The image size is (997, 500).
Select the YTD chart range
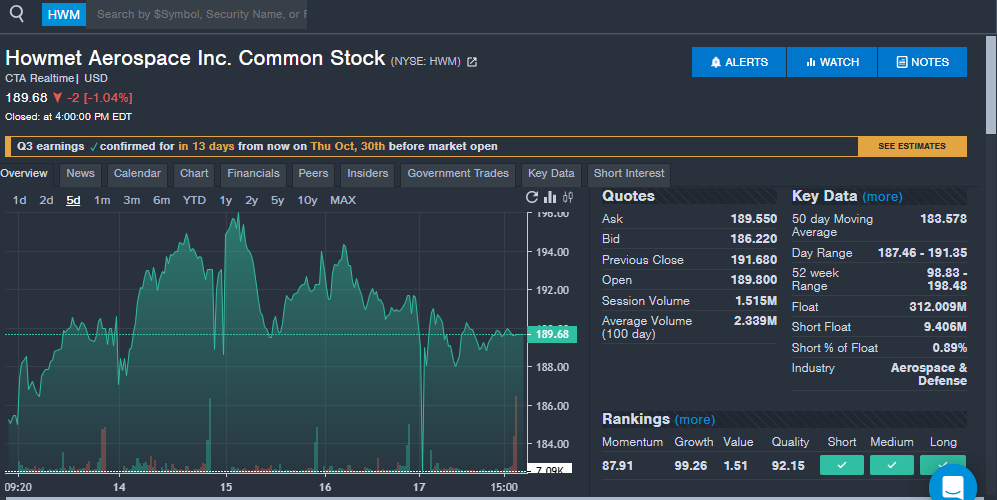[194, 200]
